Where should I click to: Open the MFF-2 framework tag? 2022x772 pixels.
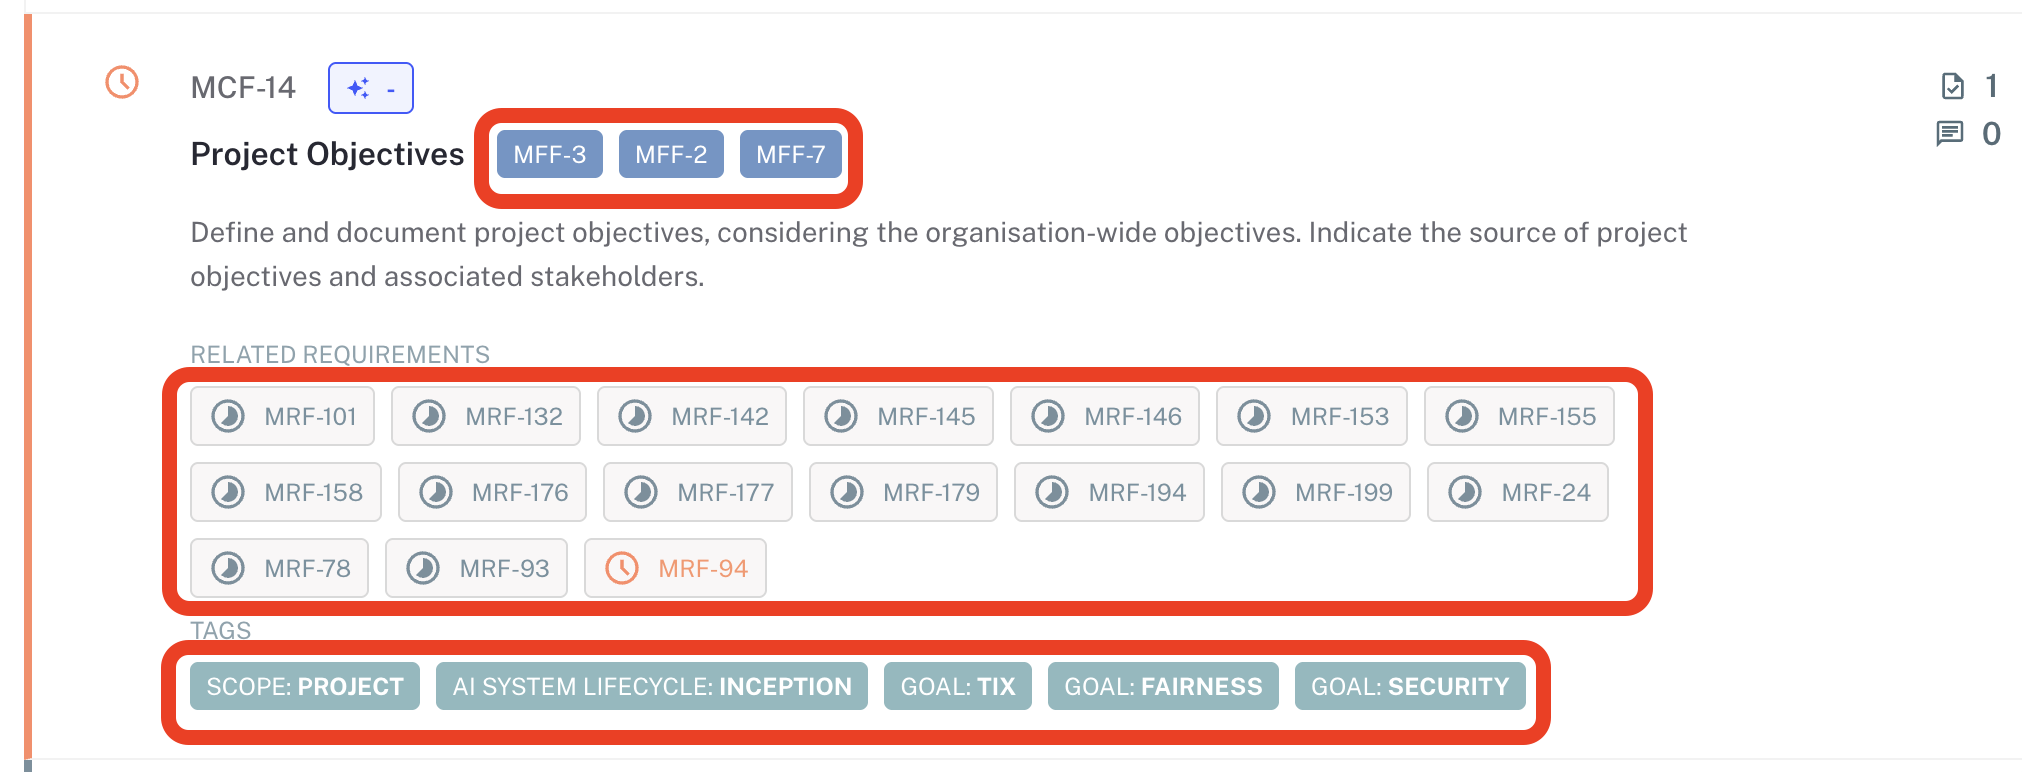point(671,154)
